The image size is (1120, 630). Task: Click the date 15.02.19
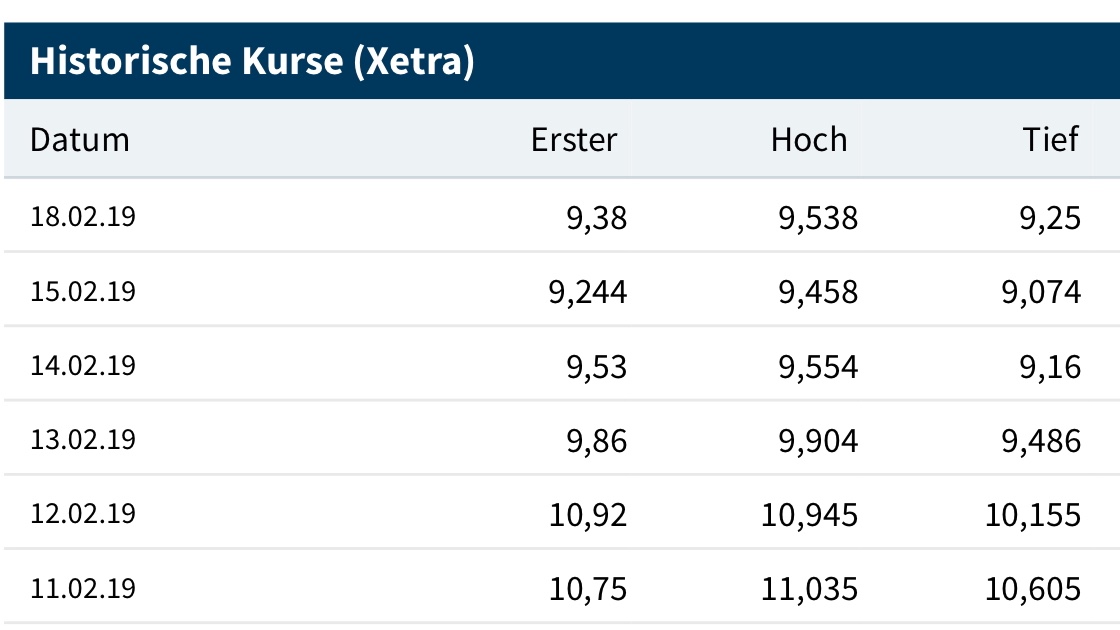83,291
